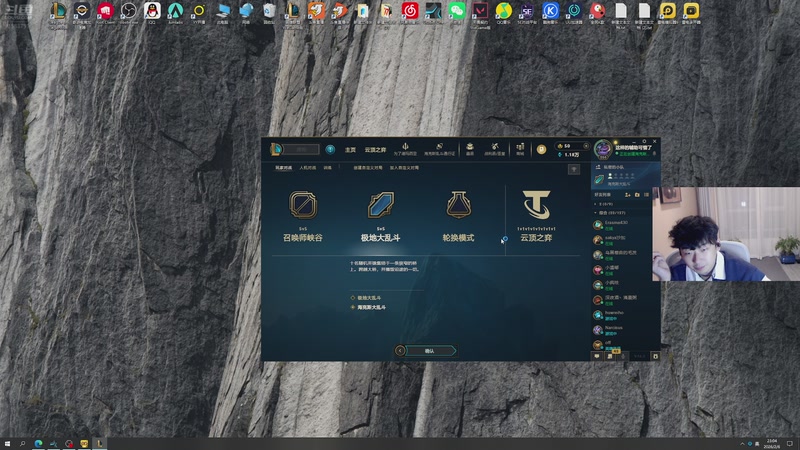
Task: Open the 加入自定义对局 tab
Action: [x=405, y=168]
